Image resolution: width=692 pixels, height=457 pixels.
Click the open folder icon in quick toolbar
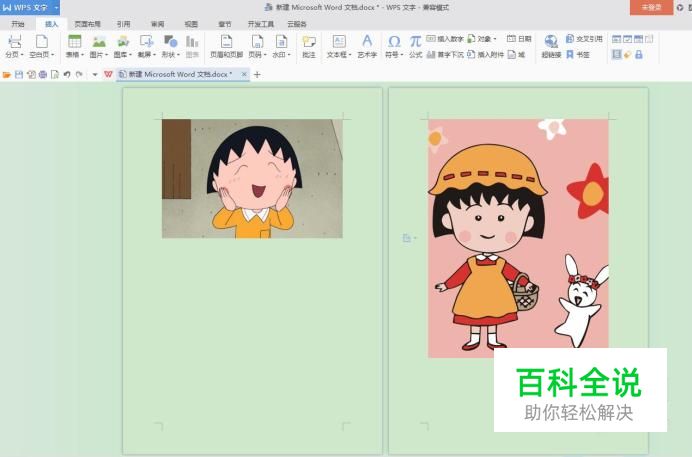7,75
